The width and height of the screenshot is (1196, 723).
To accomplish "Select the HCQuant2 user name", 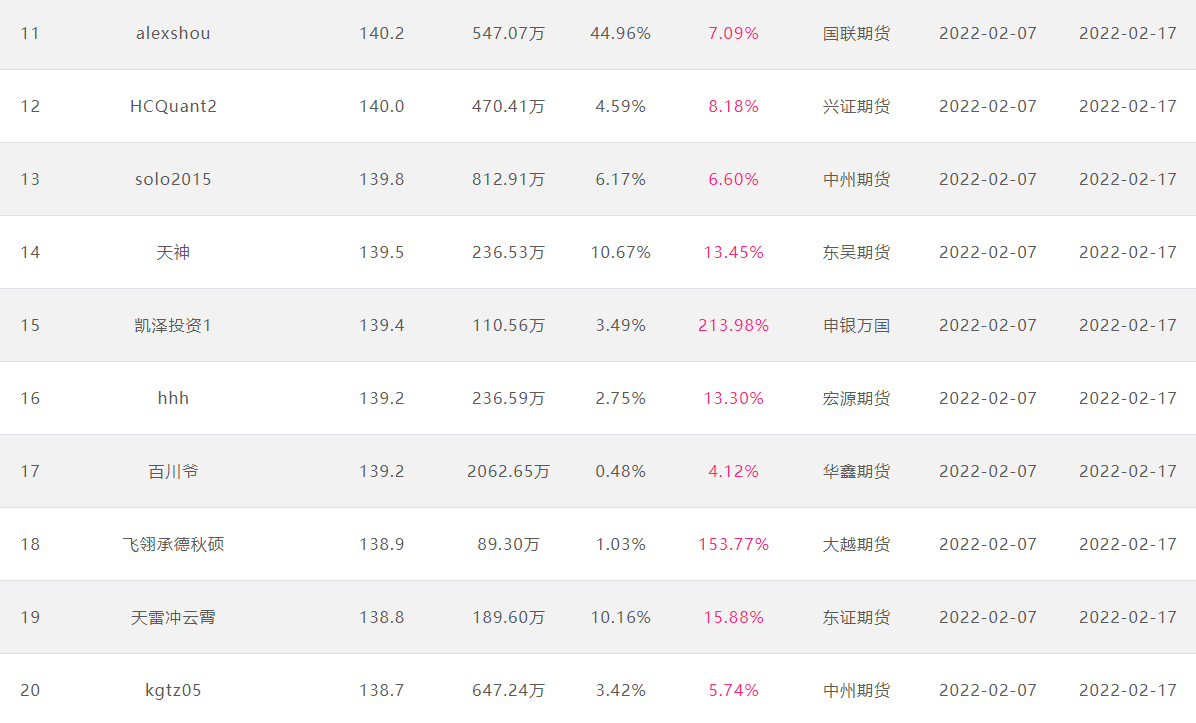I will coord(173,106).
